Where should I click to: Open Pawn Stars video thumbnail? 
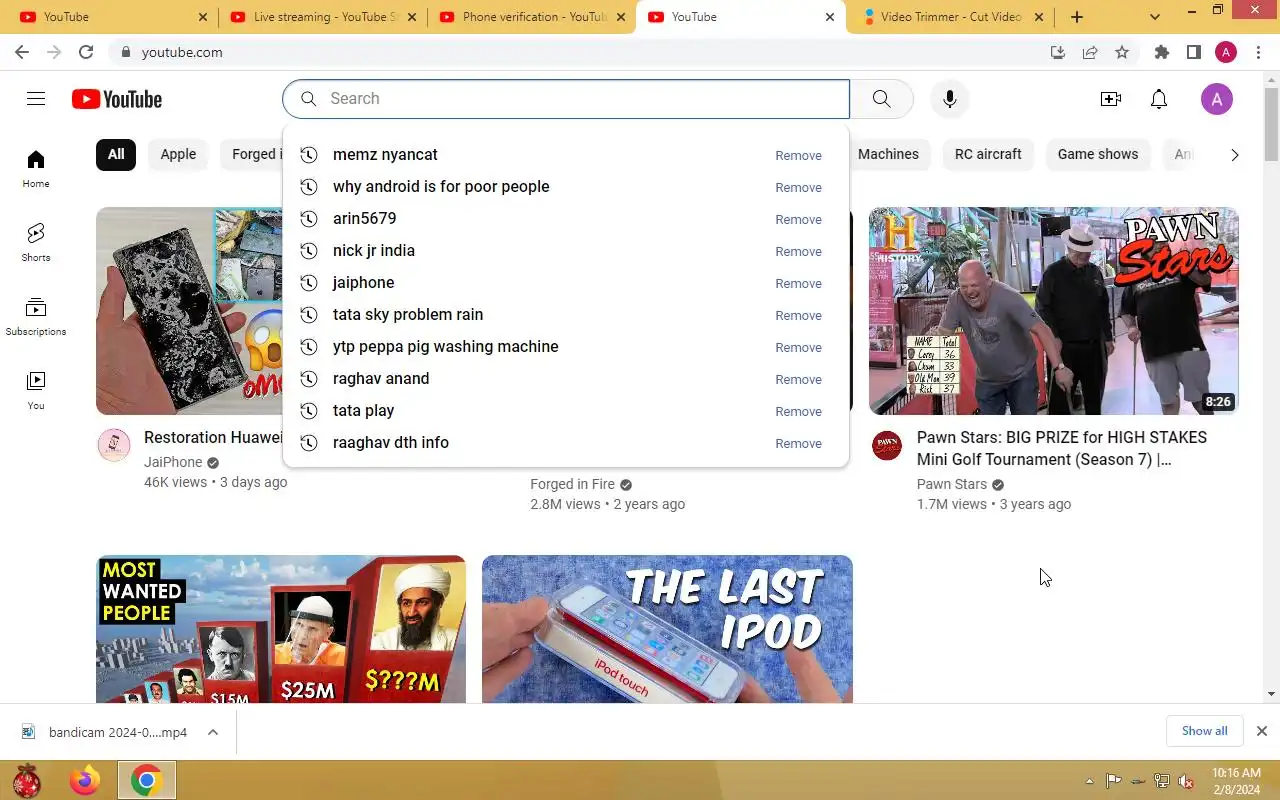click(1054, 311)
